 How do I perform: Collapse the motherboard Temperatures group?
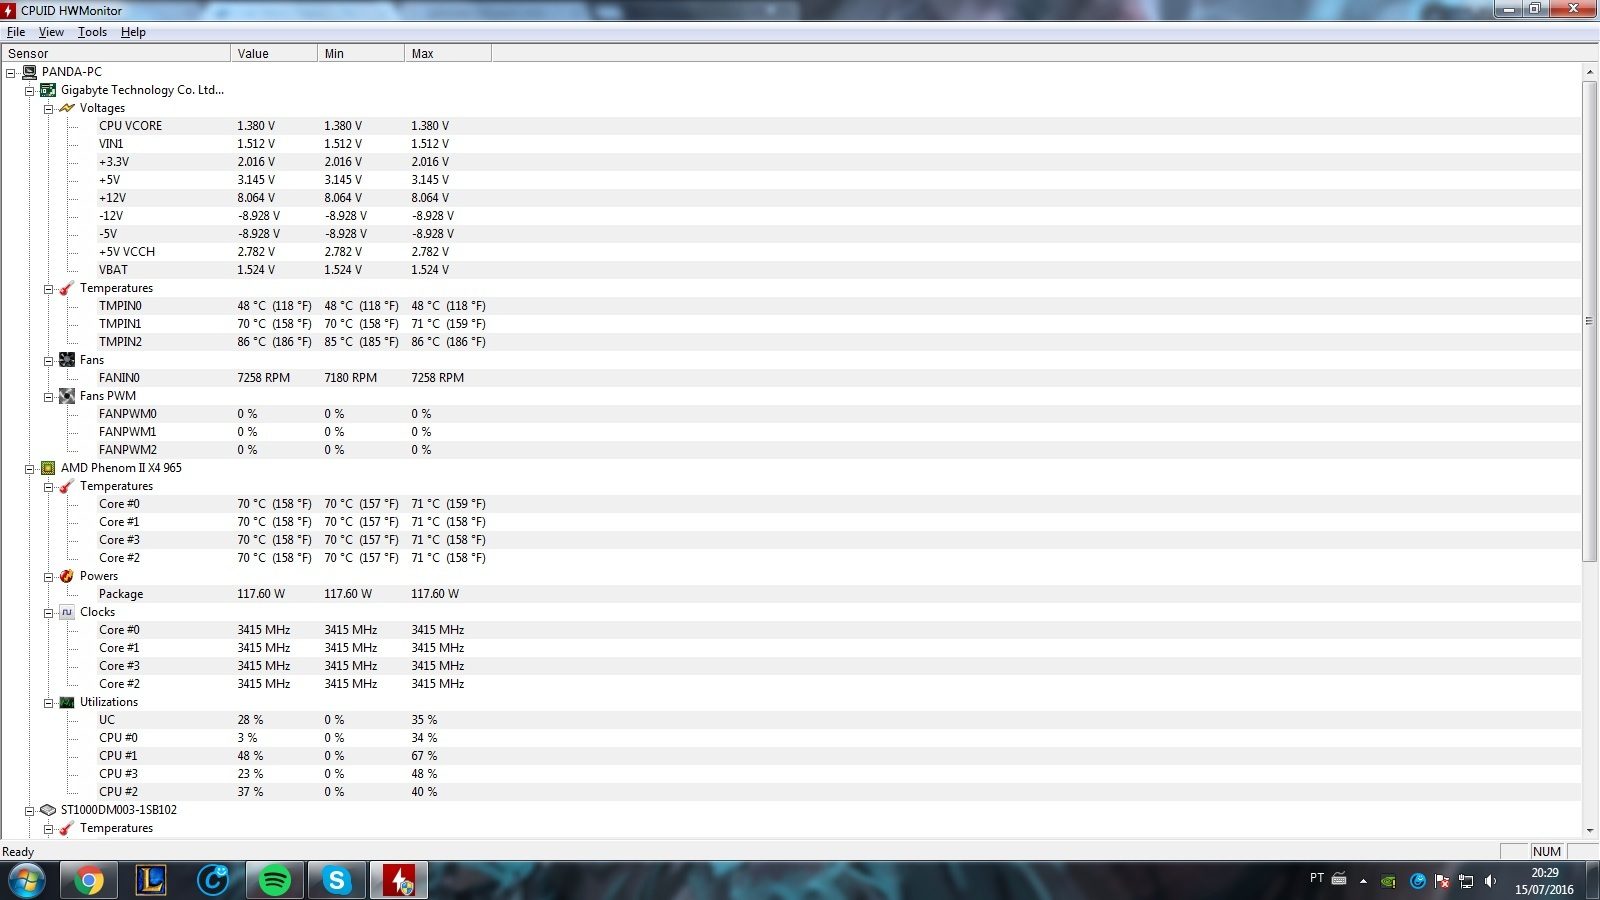[48, 289]
